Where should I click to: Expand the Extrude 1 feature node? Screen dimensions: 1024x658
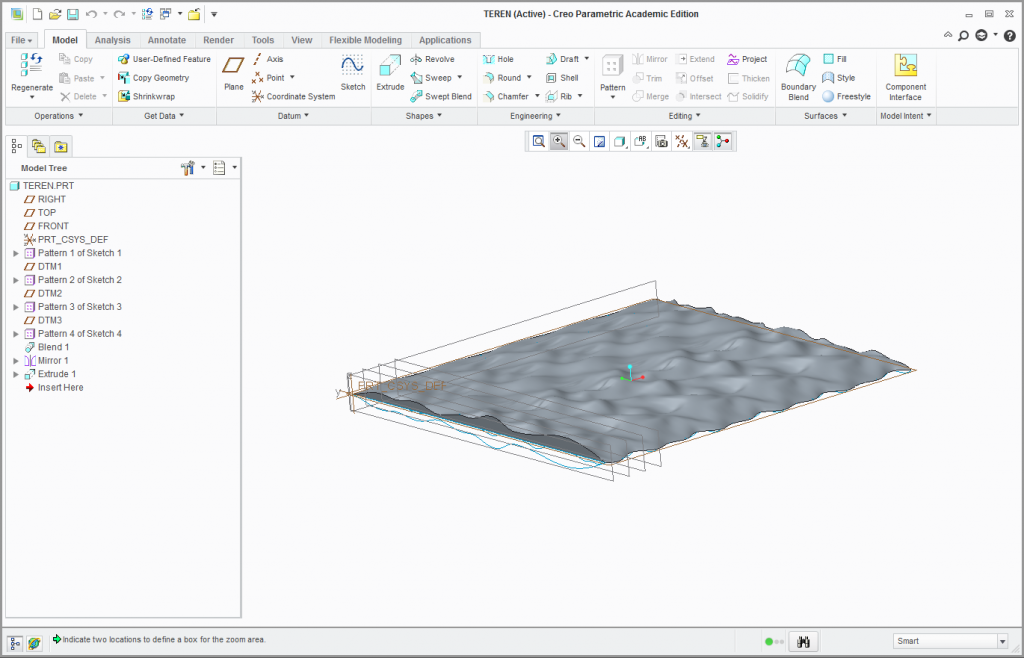(x=16, y=374)
